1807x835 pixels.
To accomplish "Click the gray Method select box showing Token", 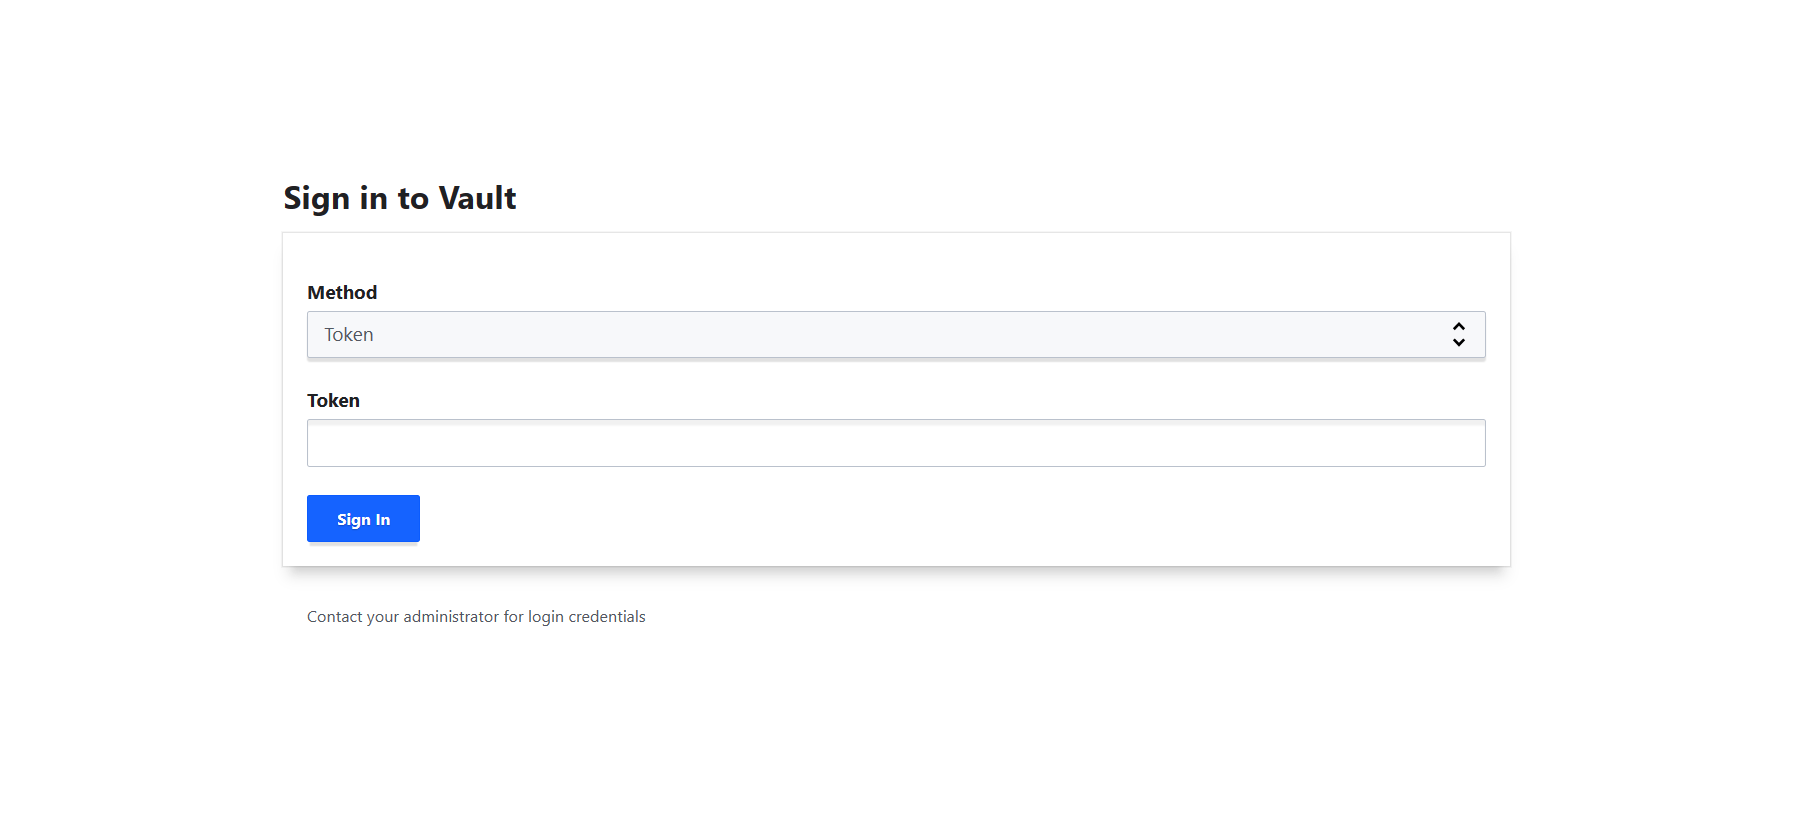I will 896,334.
